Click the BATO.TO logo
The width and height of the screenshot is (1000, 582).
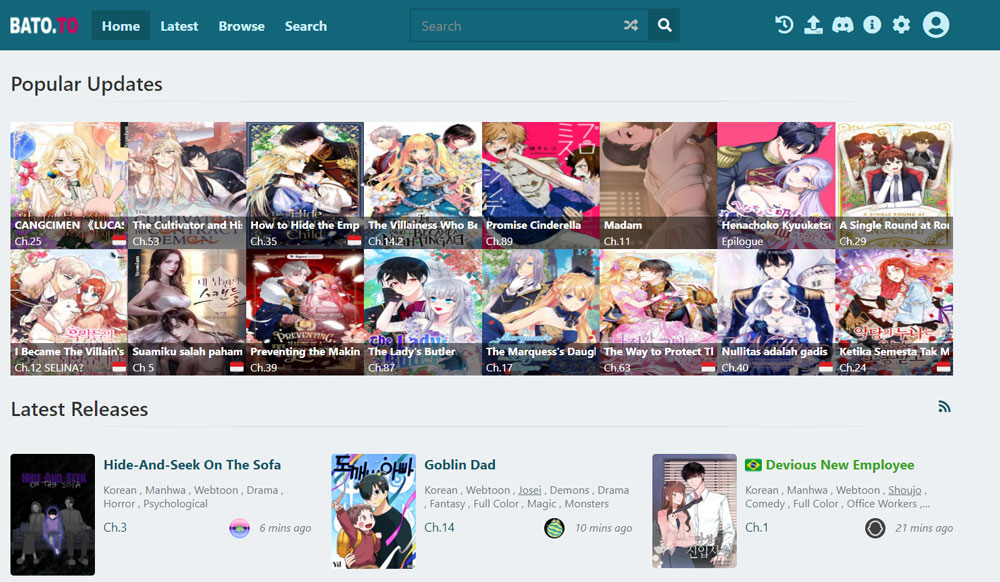pos(44,25)
